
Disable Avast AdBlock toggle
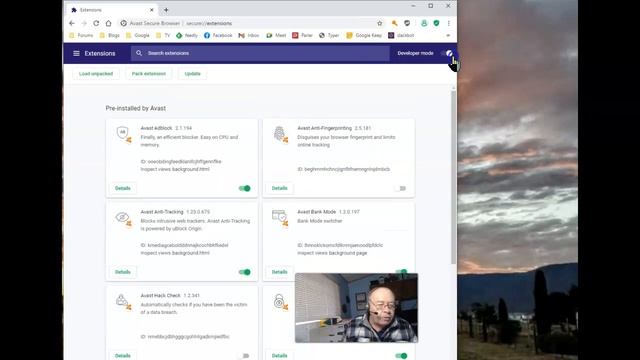(x=244, y=188)
